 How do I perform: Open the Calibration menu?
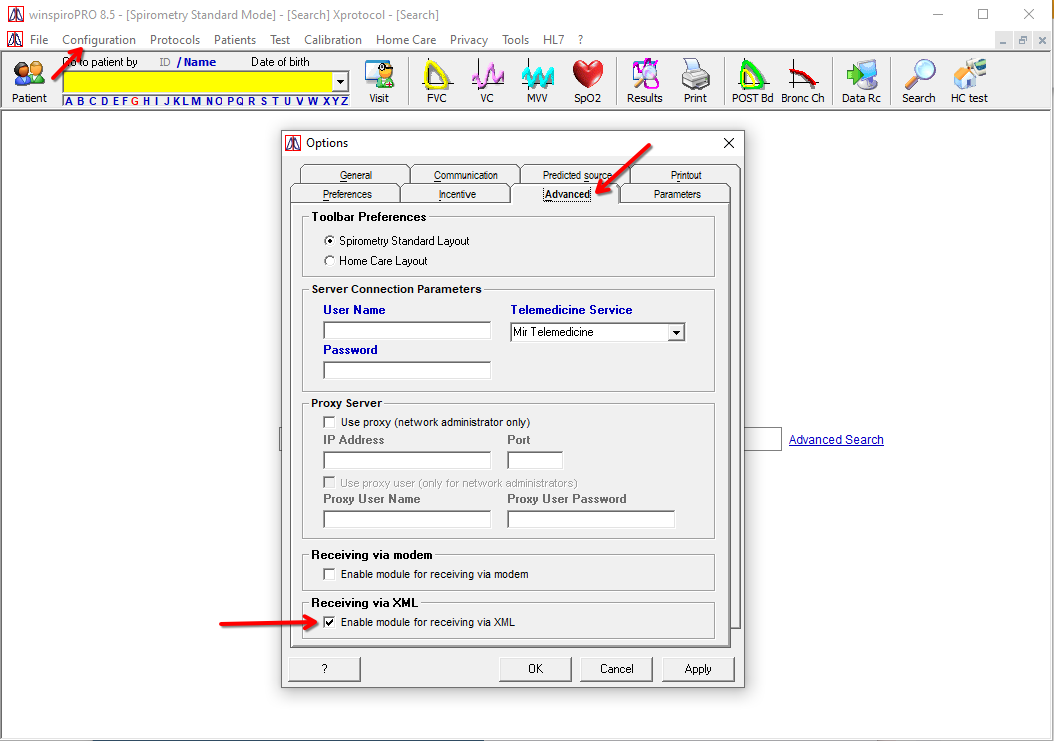(333, 40)
